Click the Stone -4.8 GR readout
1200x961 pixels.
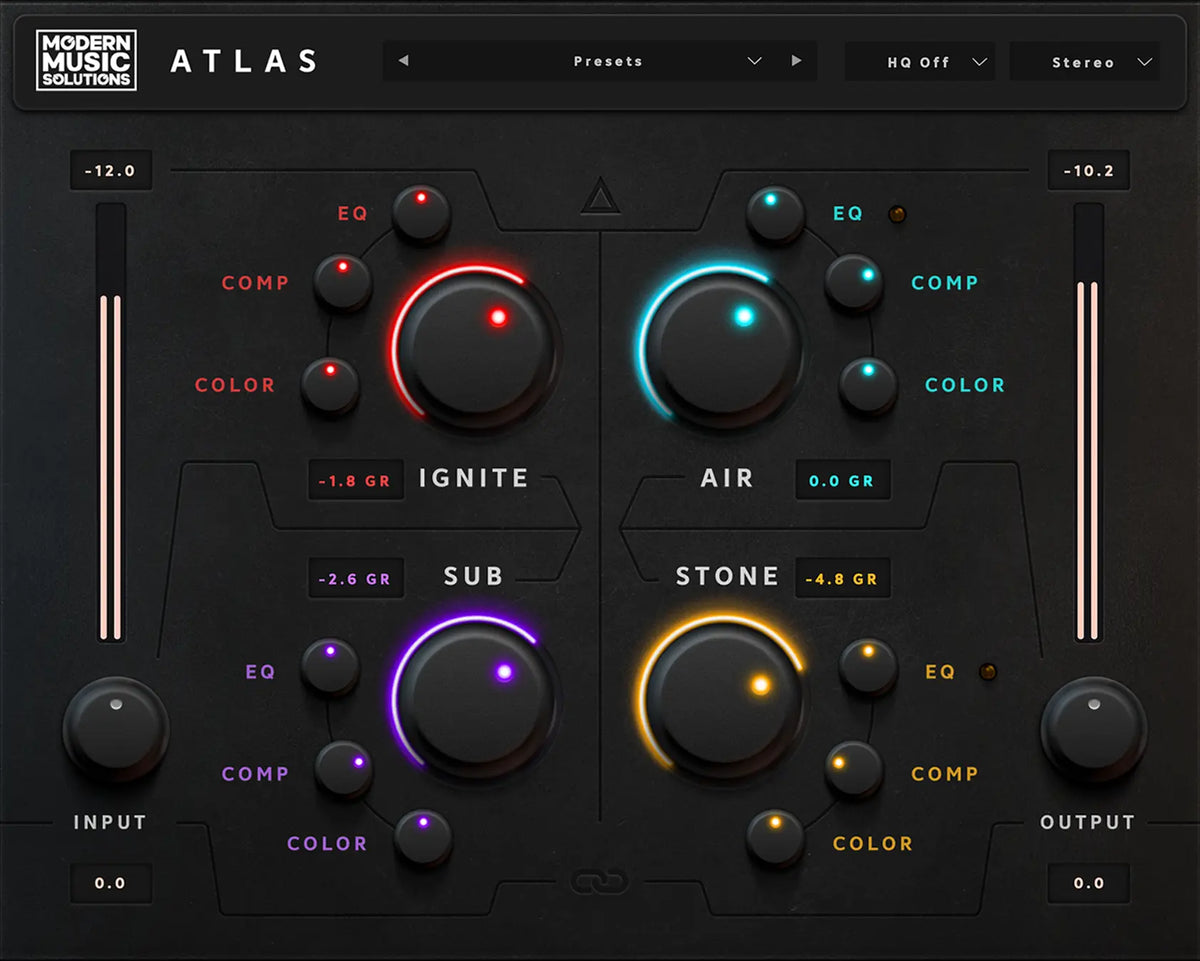(842, 579)
